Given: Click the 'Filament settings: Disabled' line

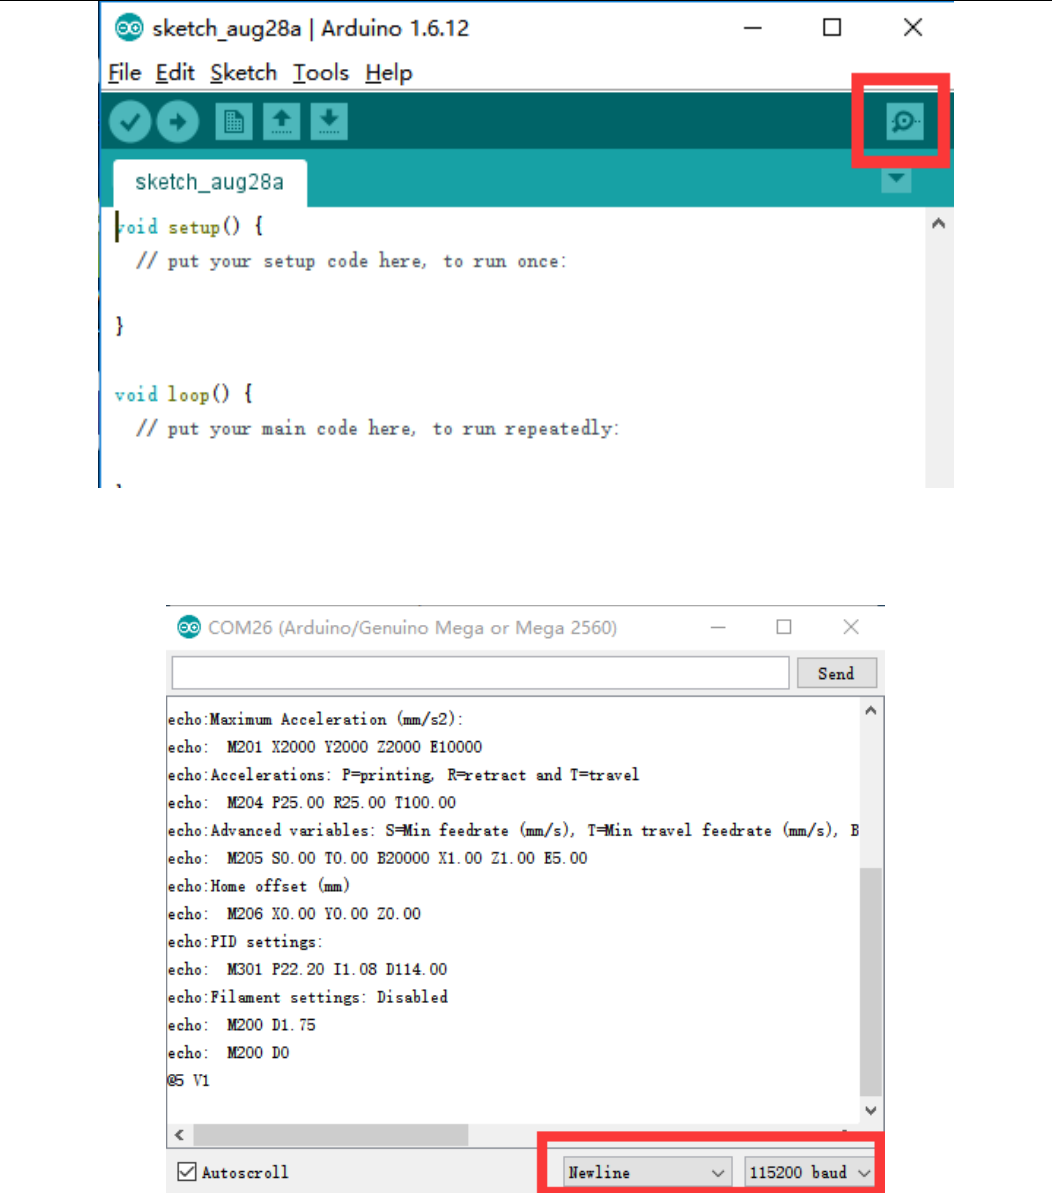Looking at the screenshot, I should pyautogui.click(x=308, y=997).
